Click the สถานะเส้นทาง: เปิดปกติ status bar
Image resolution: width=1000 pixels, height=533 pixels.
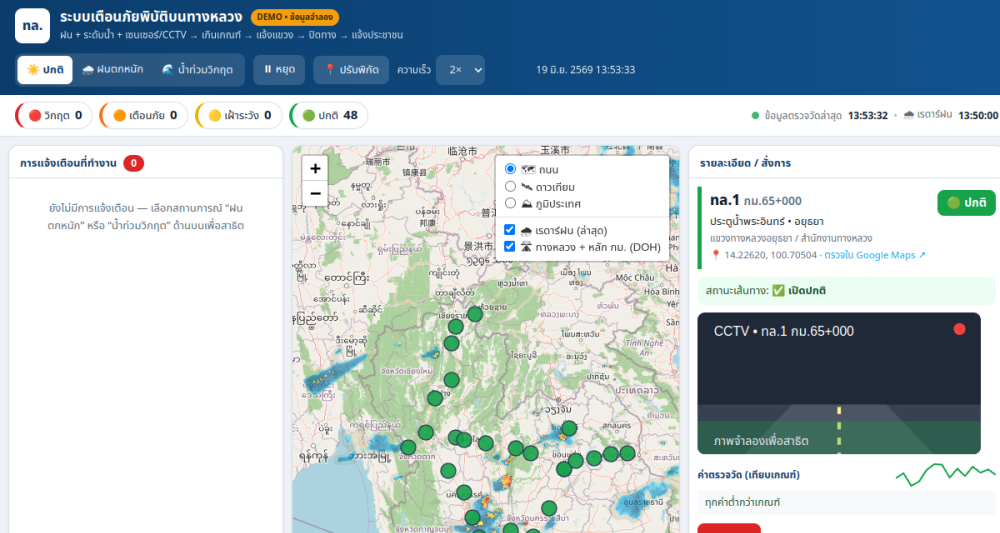[x=846, y=290]
